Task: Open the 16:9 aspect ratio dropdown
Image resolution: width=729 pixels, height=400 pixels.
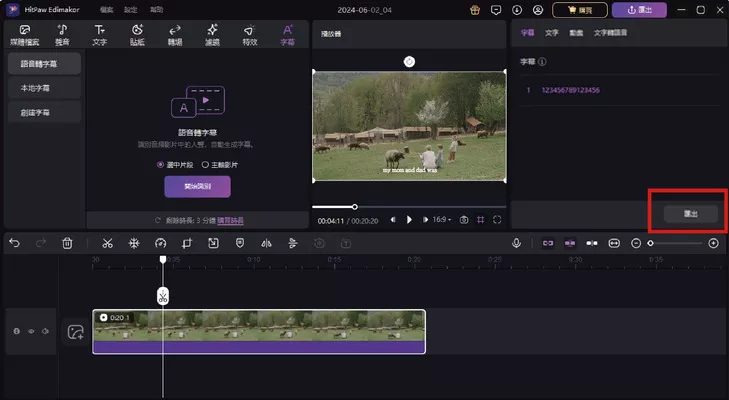Action: [442, 220]
